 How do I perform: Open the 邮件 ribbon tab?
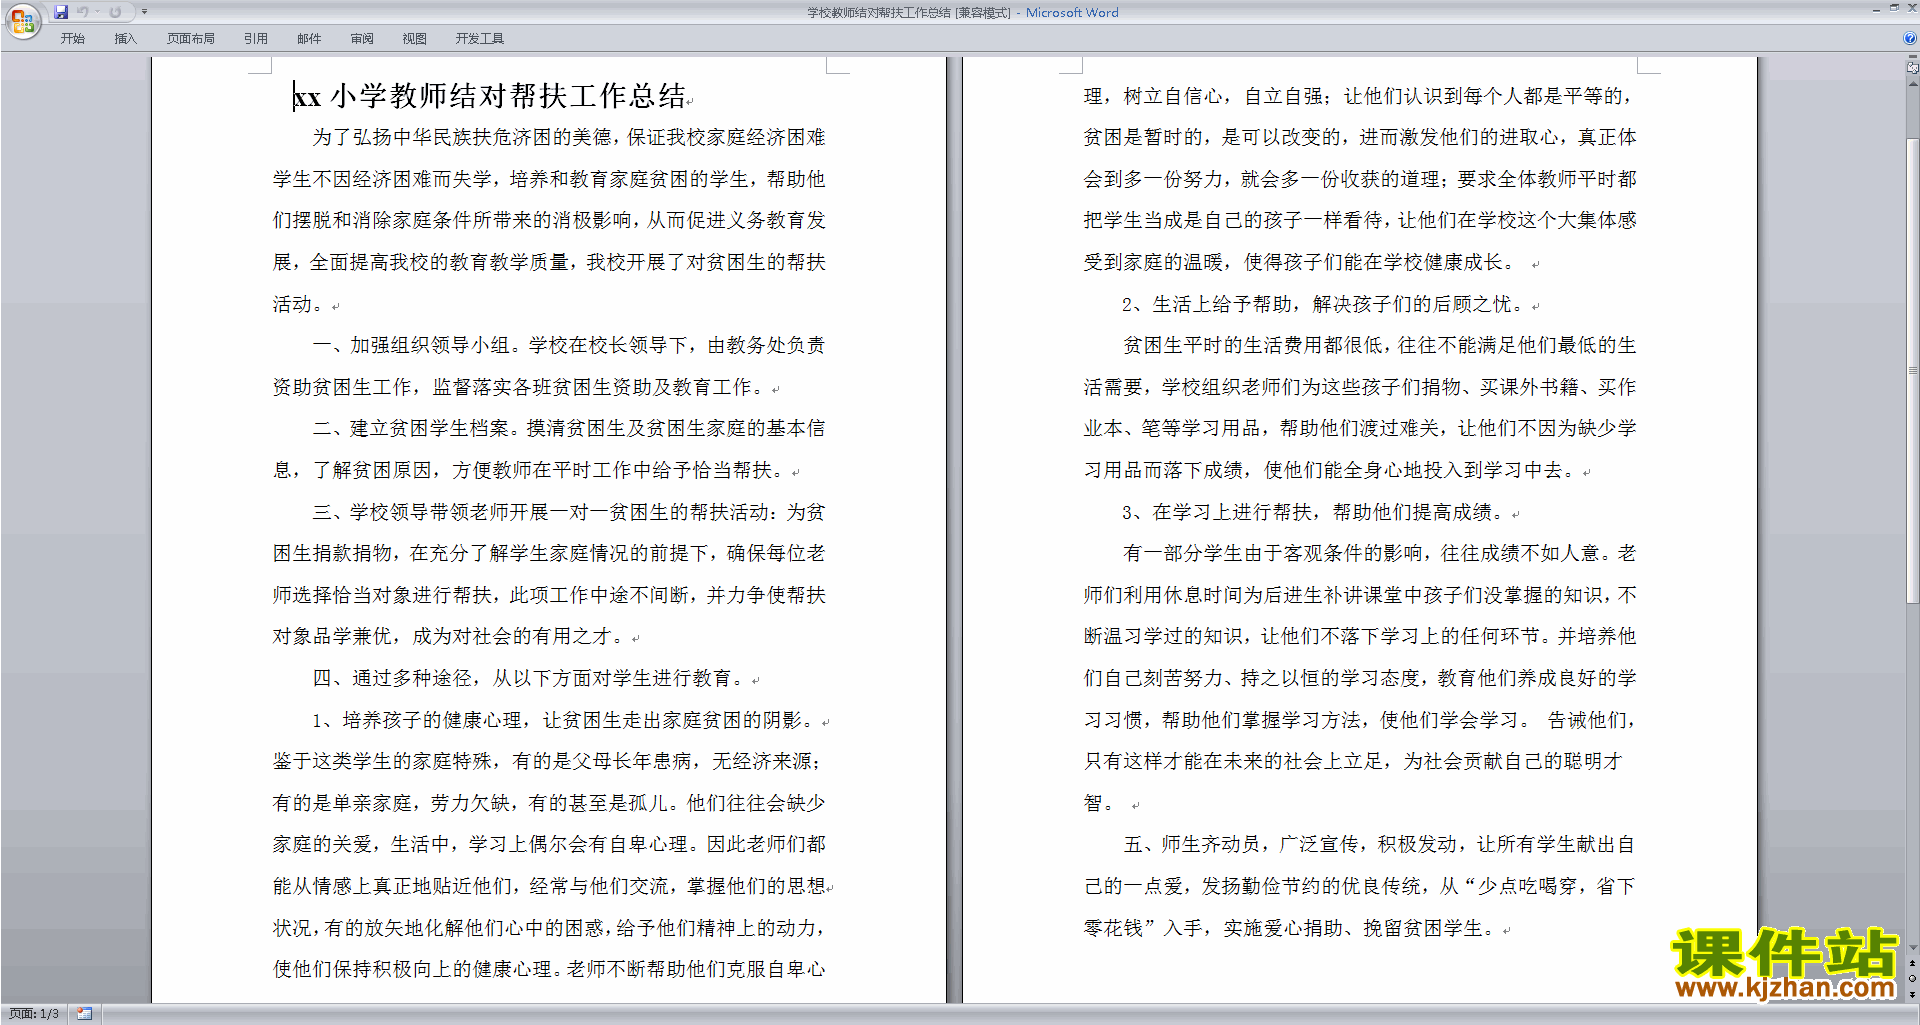[309, 39]
